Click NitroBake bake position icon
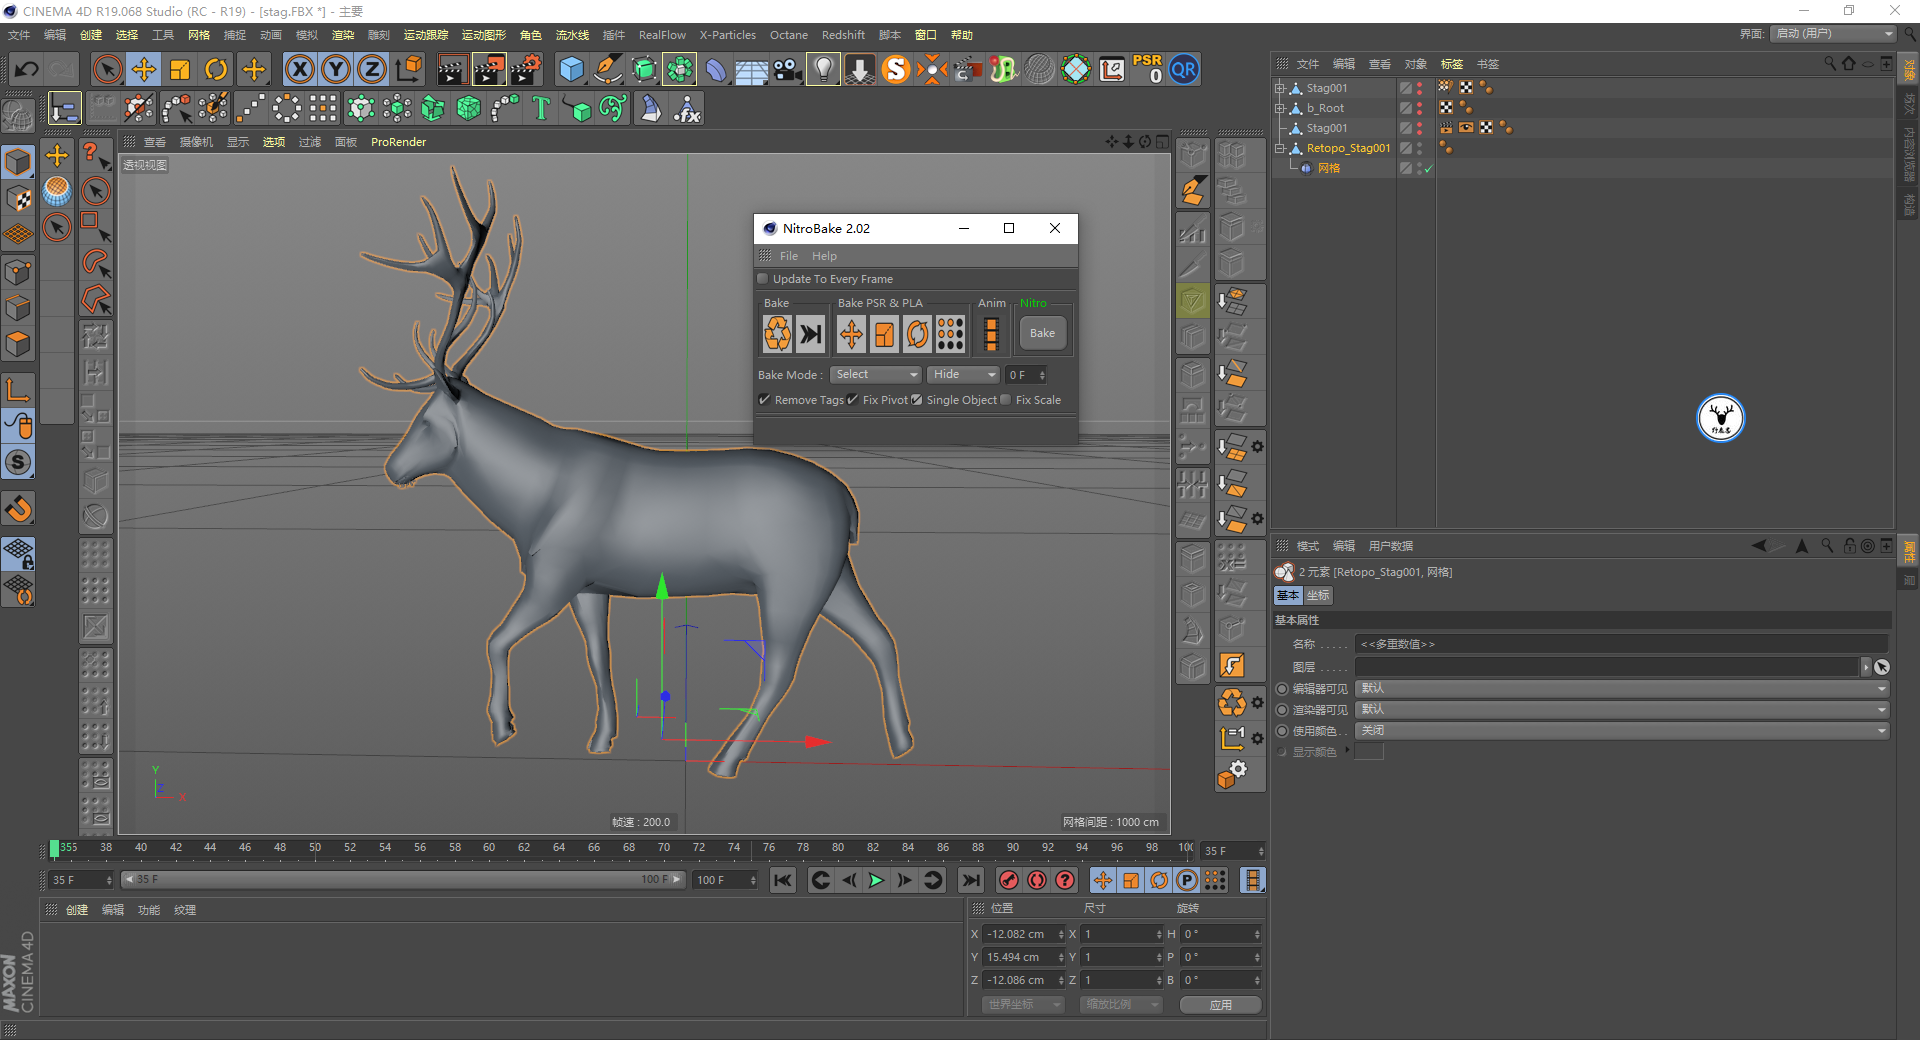 (851, 333)
